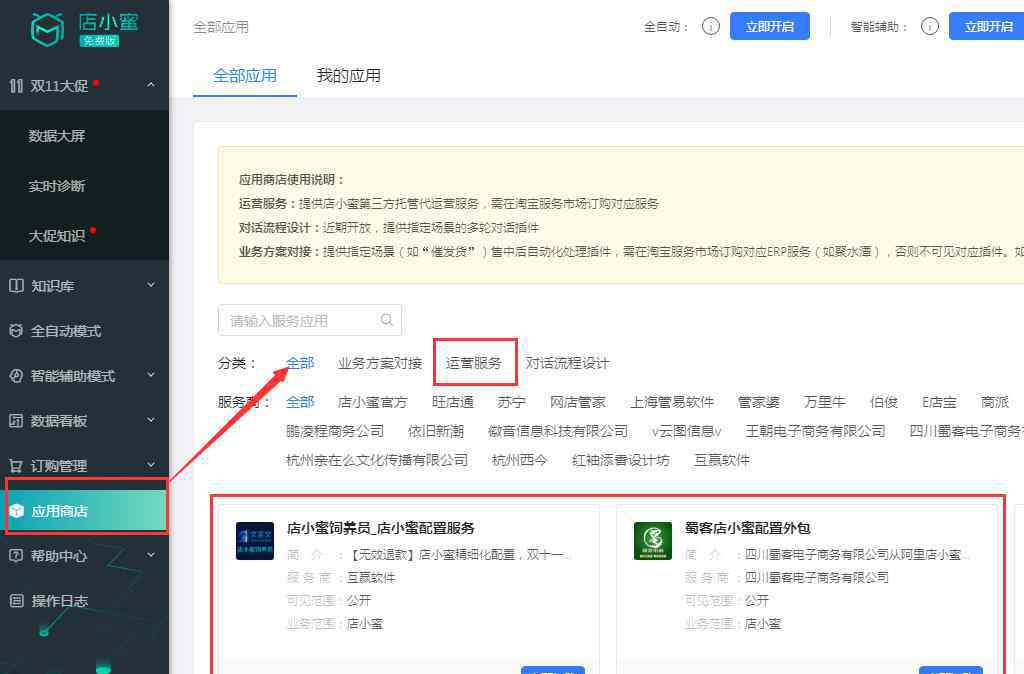Click the 全部应用 breadcrumb text at top
This screenshot has width=1024, height=674.
(x=221, y=27)
